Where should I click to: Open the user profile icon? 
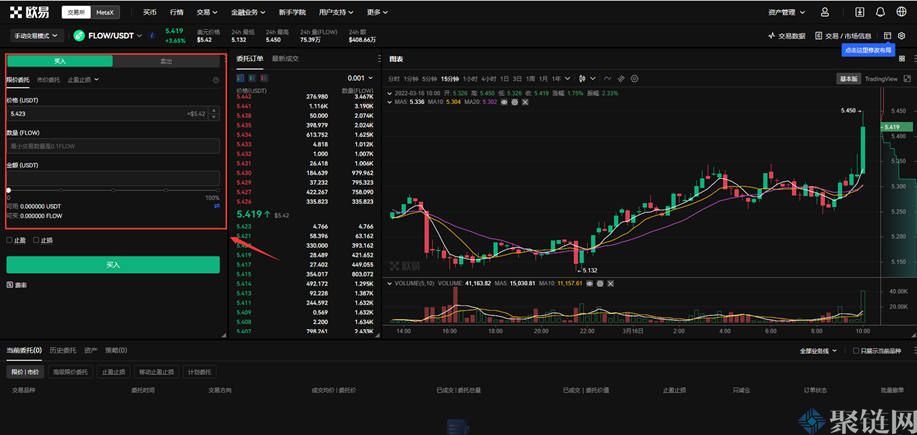click(825, 12)
